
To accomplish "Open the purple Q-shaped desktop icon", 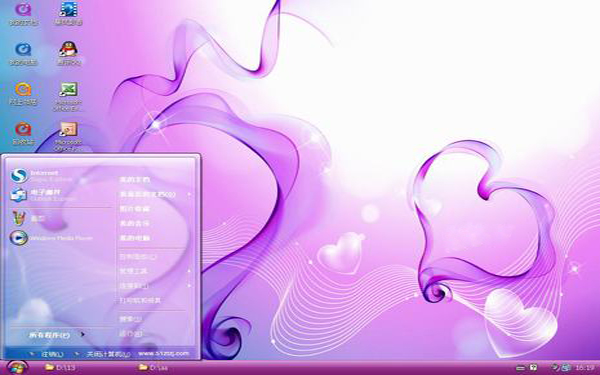I will pyautogui.click(x=23, y=13).
